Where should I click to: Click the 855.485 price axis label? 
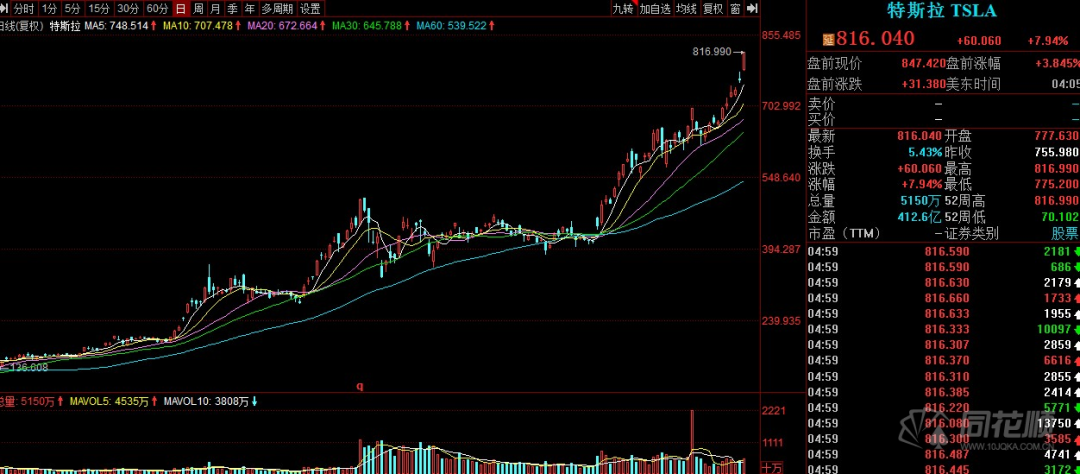(782, 35)
